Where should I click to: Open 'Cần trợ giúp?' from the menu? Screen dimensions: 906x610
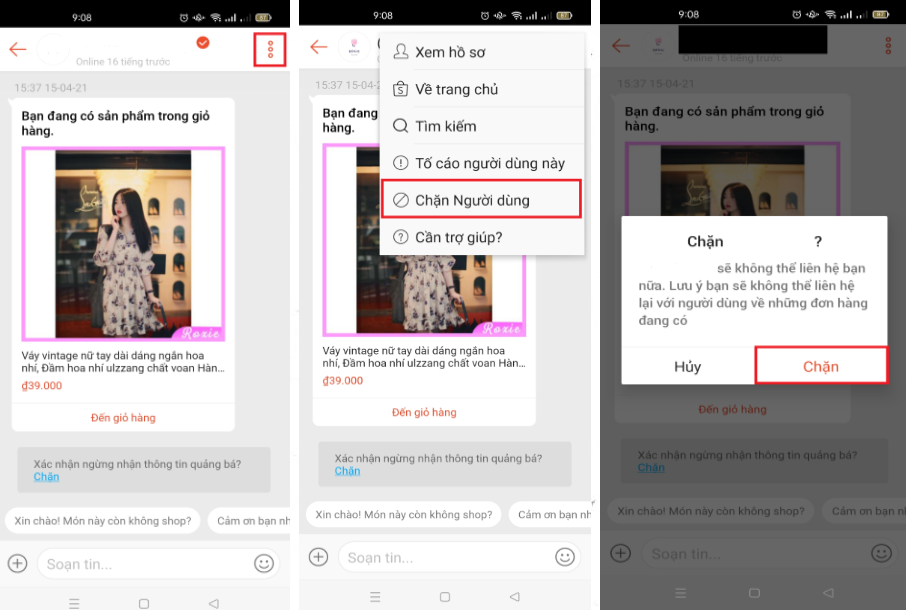pos(458,237)
